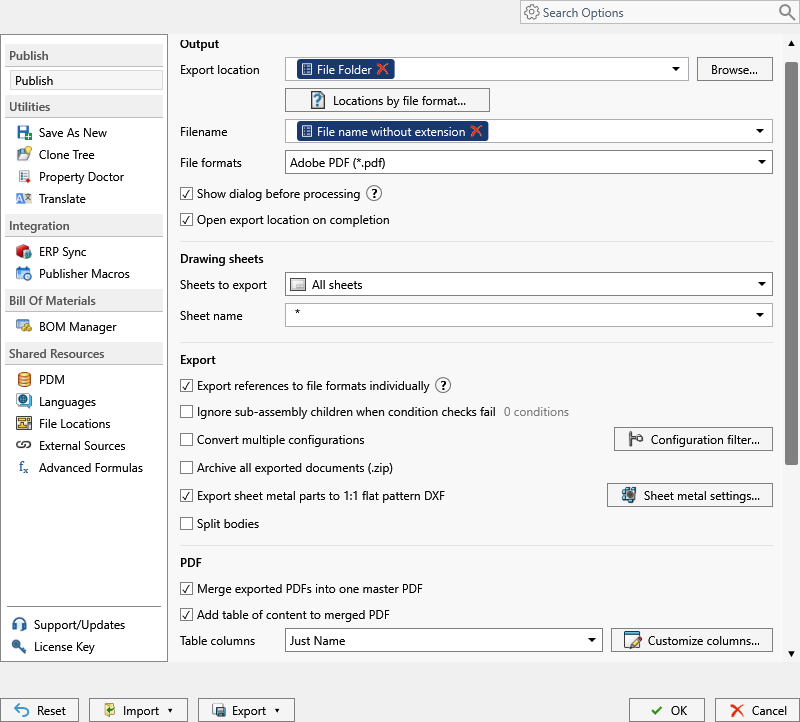Click Locations by file format... button
The height and width of the screenshot is (722, 800).
387,101
